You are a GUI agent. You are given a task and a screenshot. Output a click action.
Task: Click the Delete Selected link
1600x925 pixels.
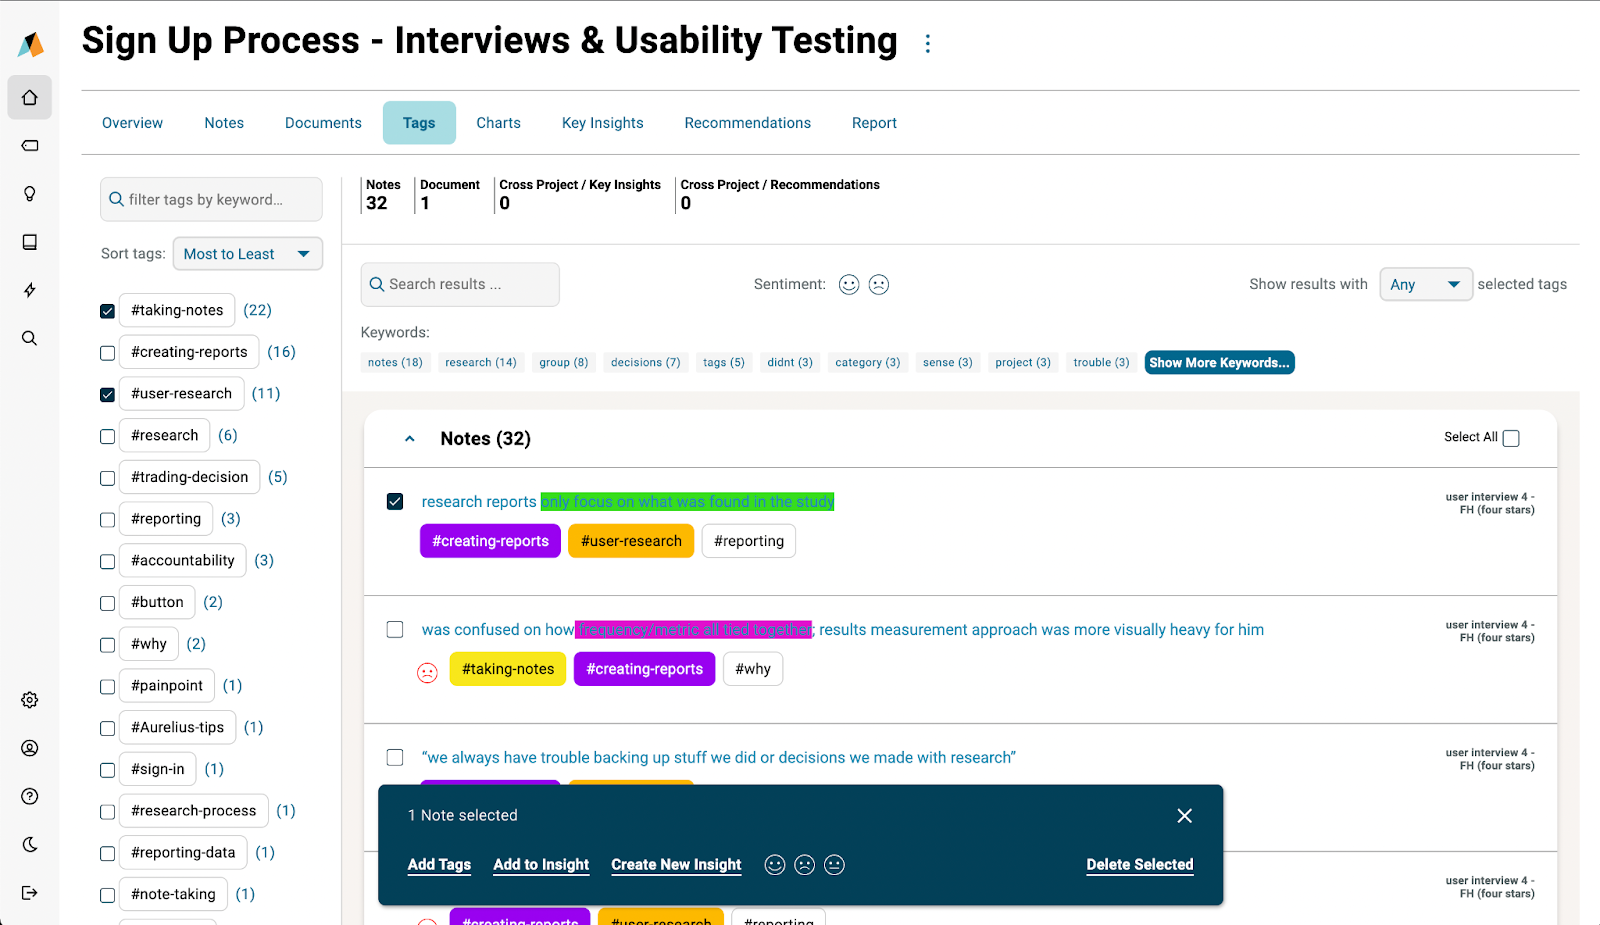click(1139, 865)
